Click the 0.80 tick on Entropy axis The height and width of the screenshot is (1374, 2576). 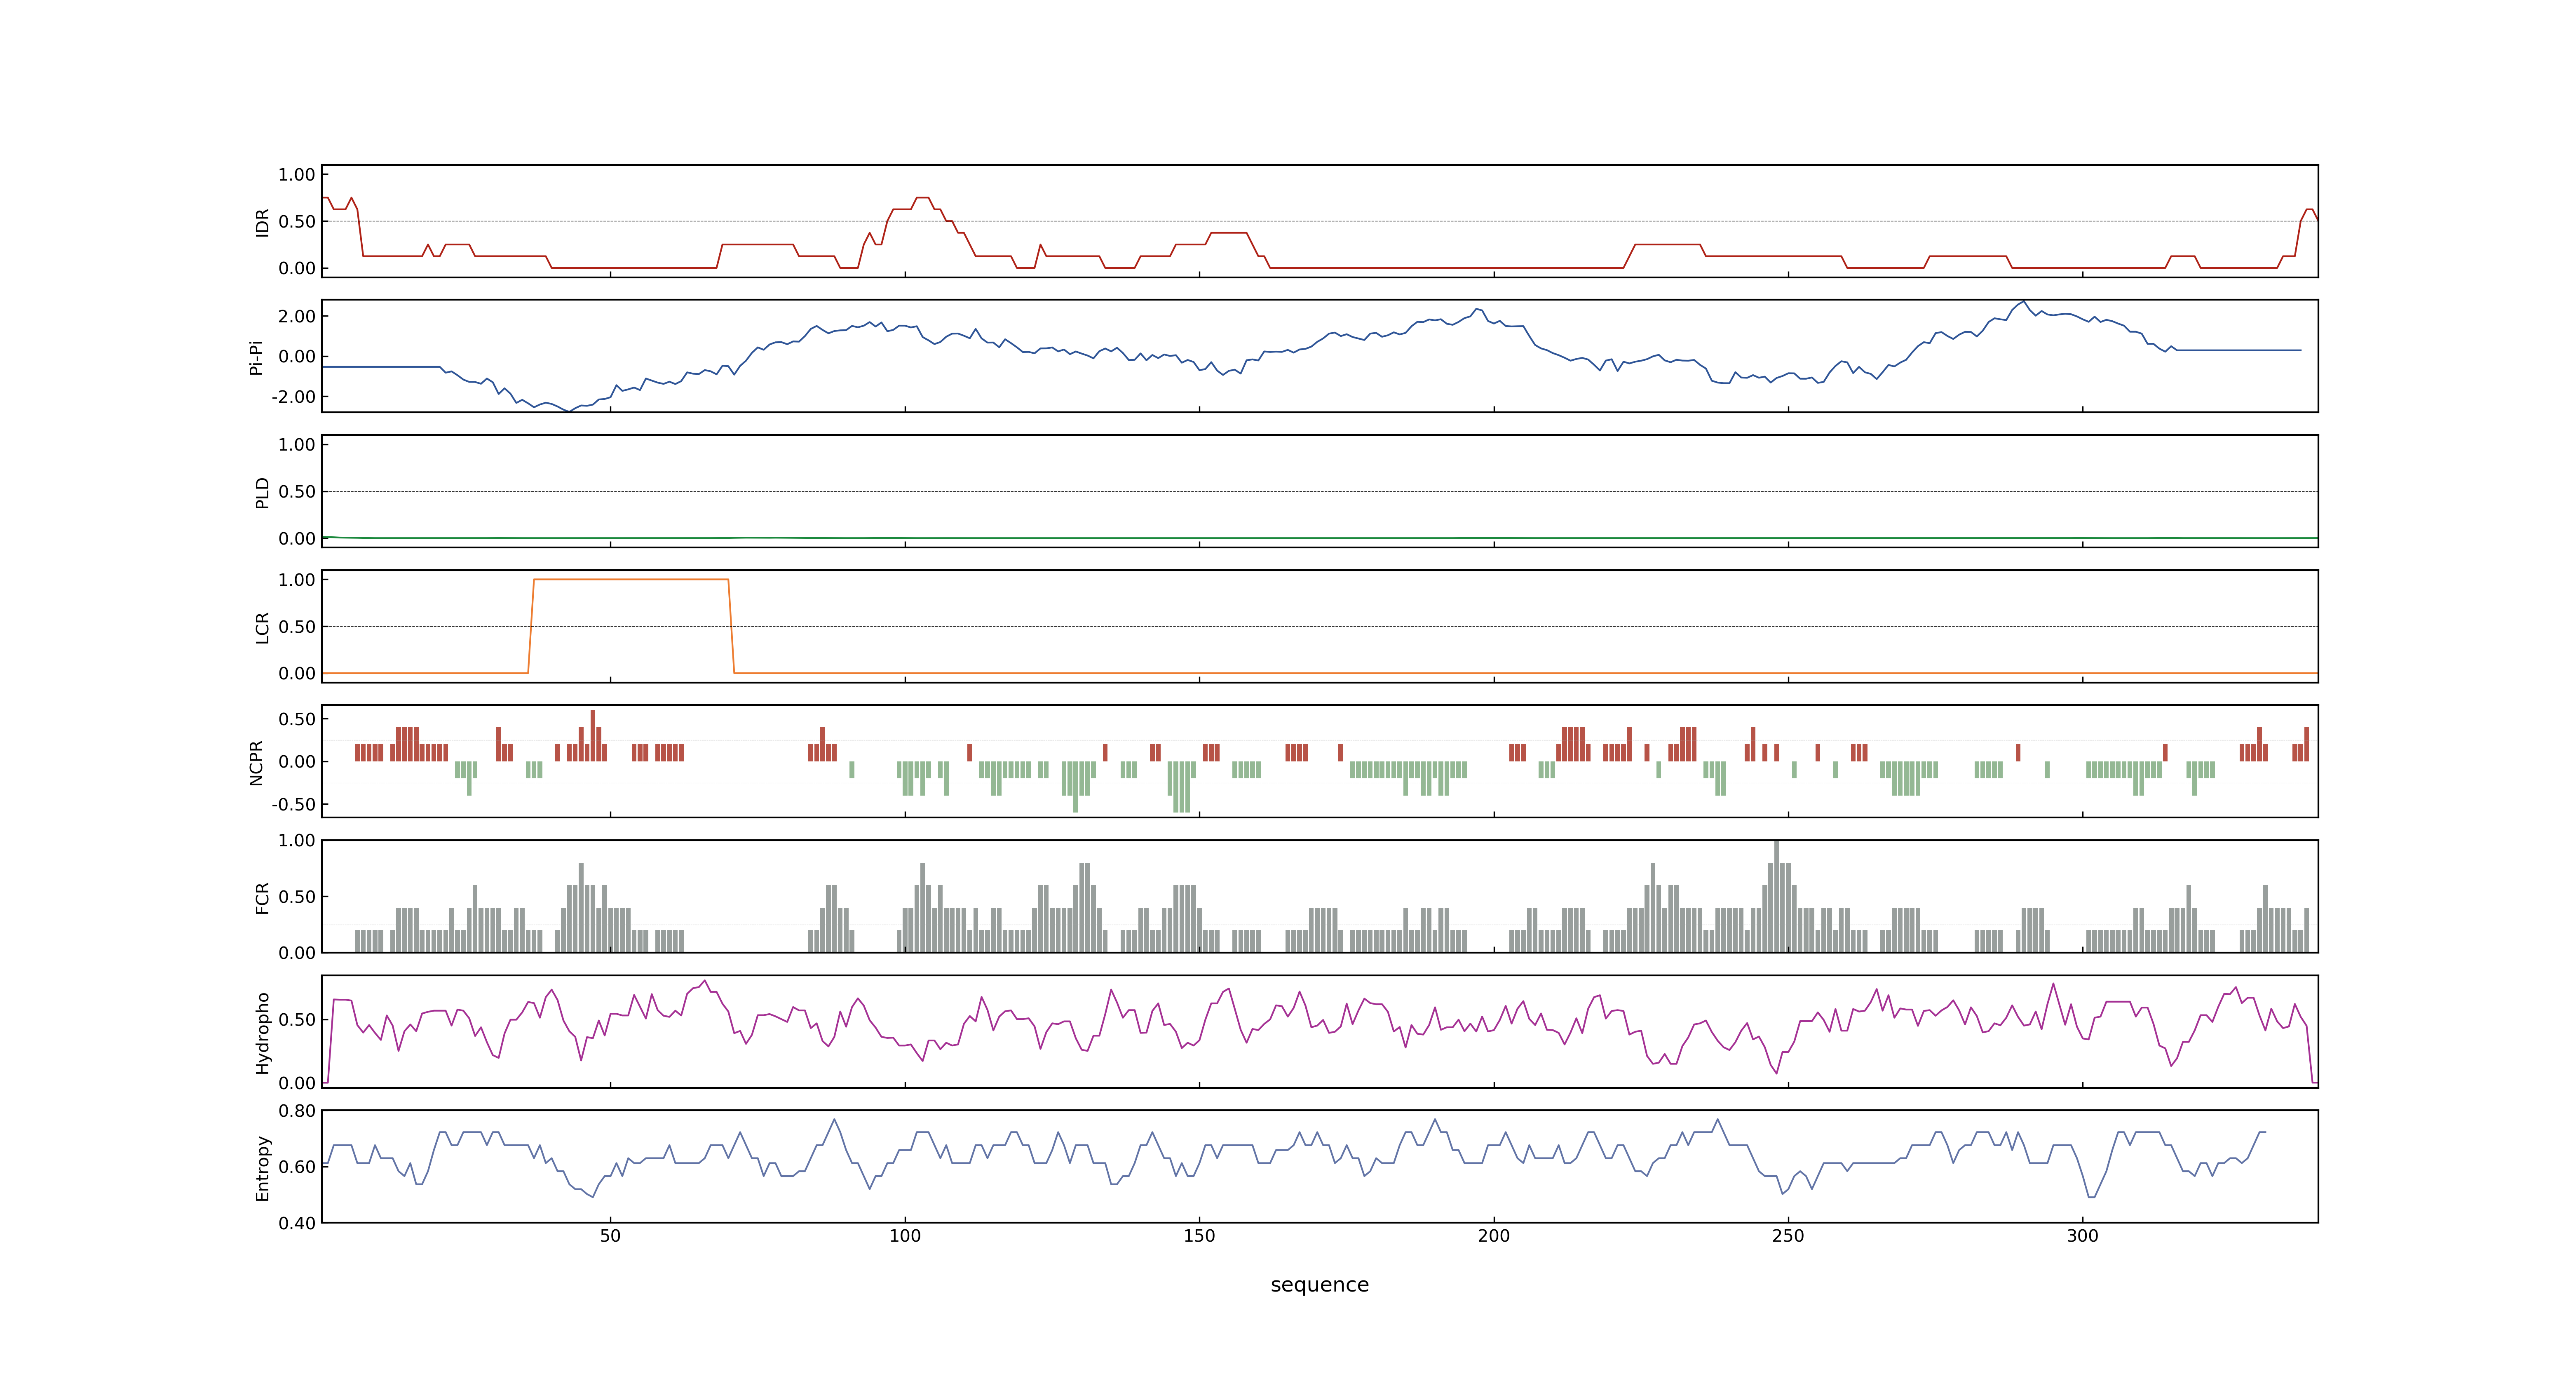297,1111
